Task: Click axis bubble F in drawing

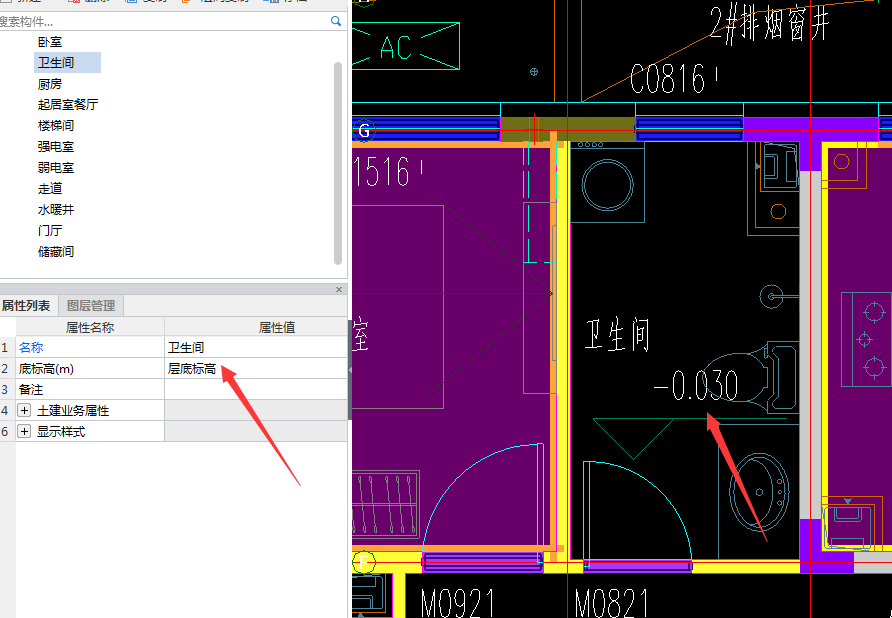Action: point(364,563)
